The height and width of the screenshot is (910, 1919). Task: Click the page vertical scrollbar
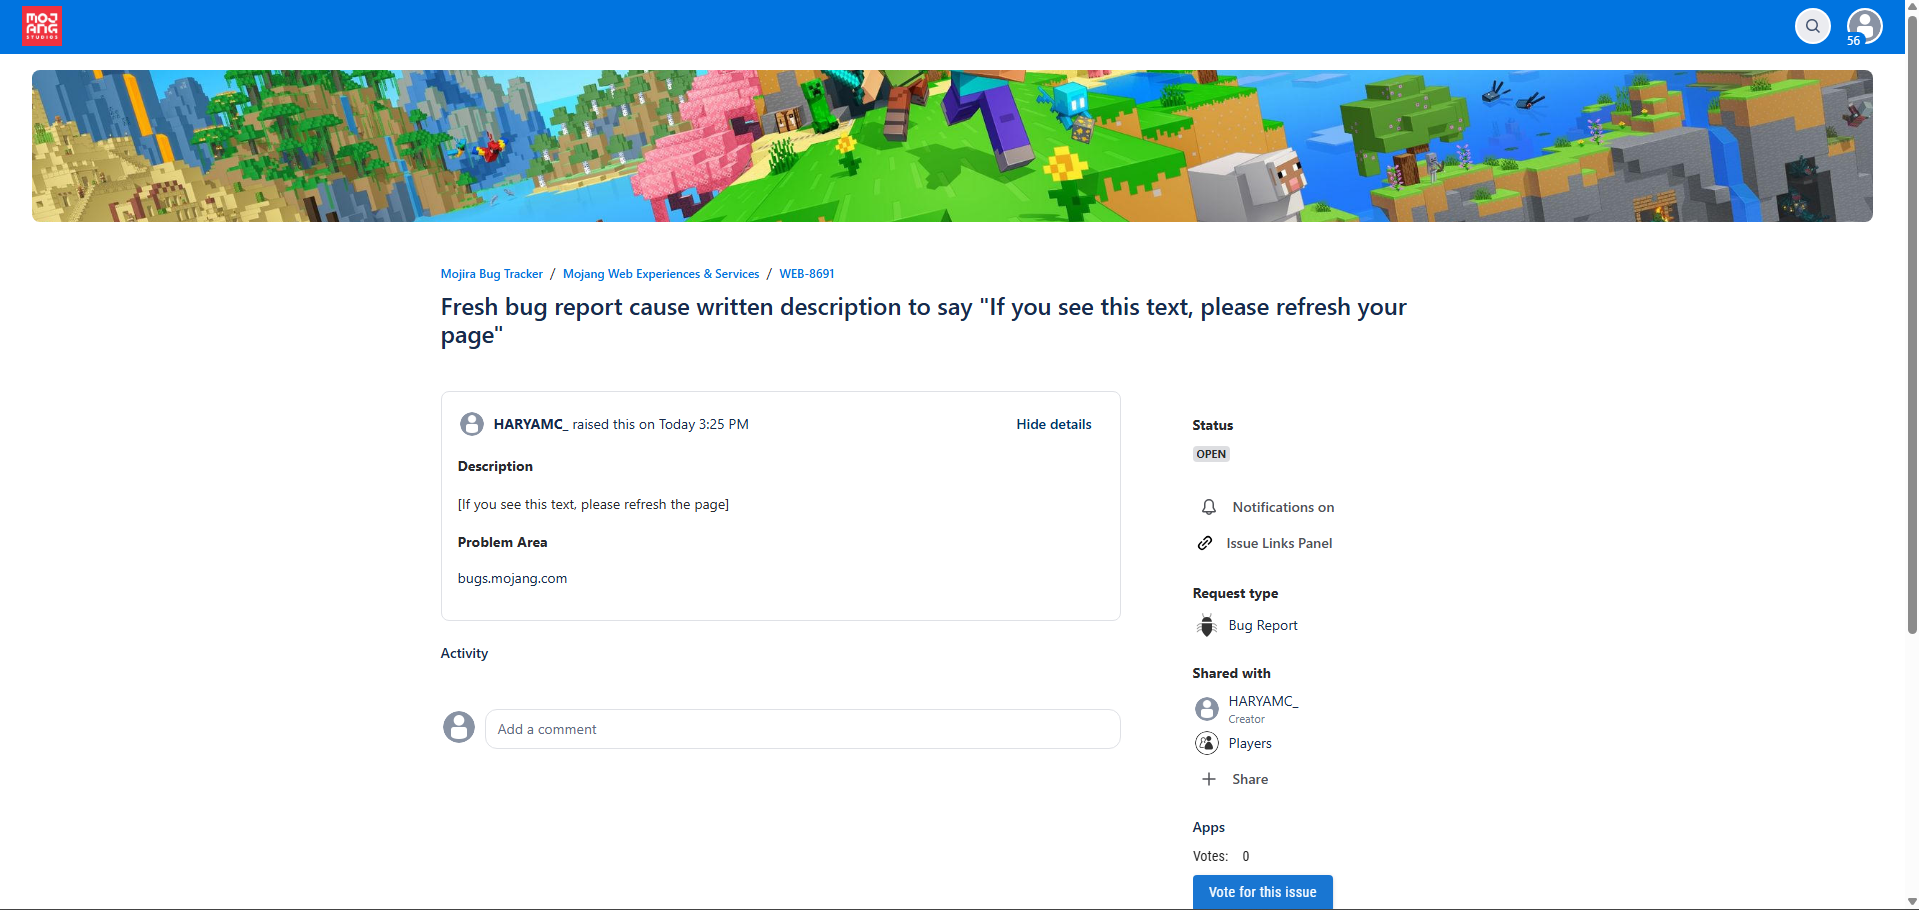coord(1912,325)
